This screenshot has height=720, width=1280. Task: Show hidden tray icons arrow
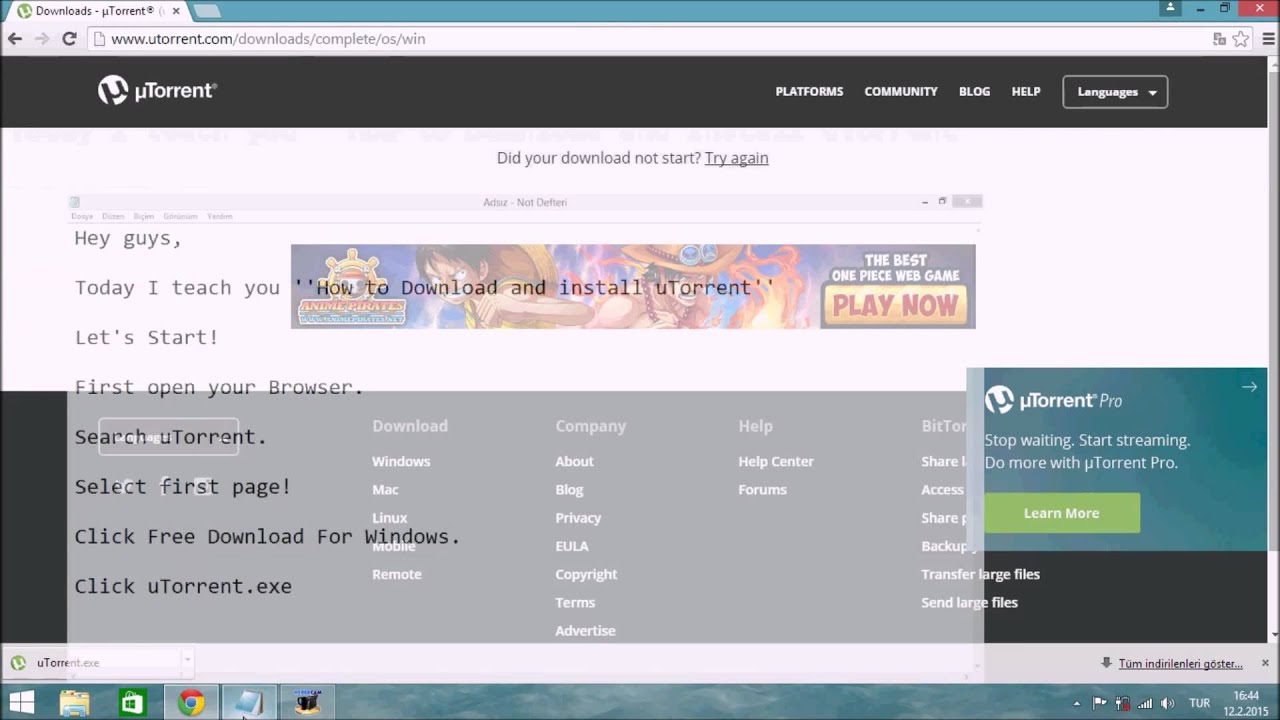coord(1076,704)
